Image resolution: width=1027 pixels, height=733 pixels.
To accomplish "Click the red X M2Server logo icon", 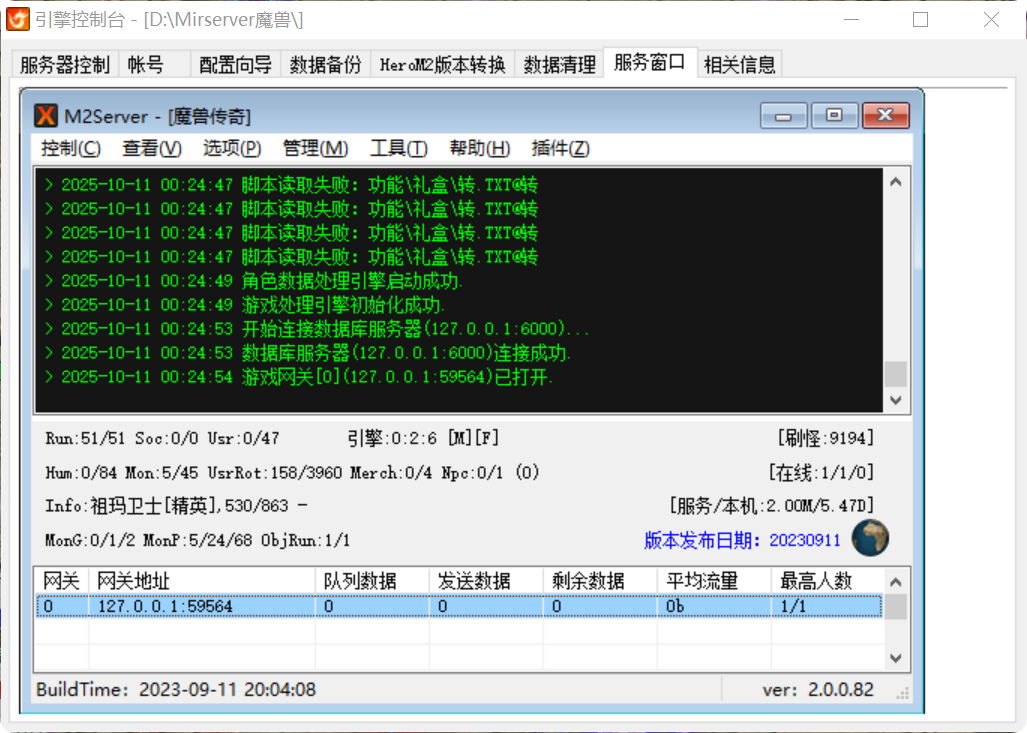I will tap(45, 115).
